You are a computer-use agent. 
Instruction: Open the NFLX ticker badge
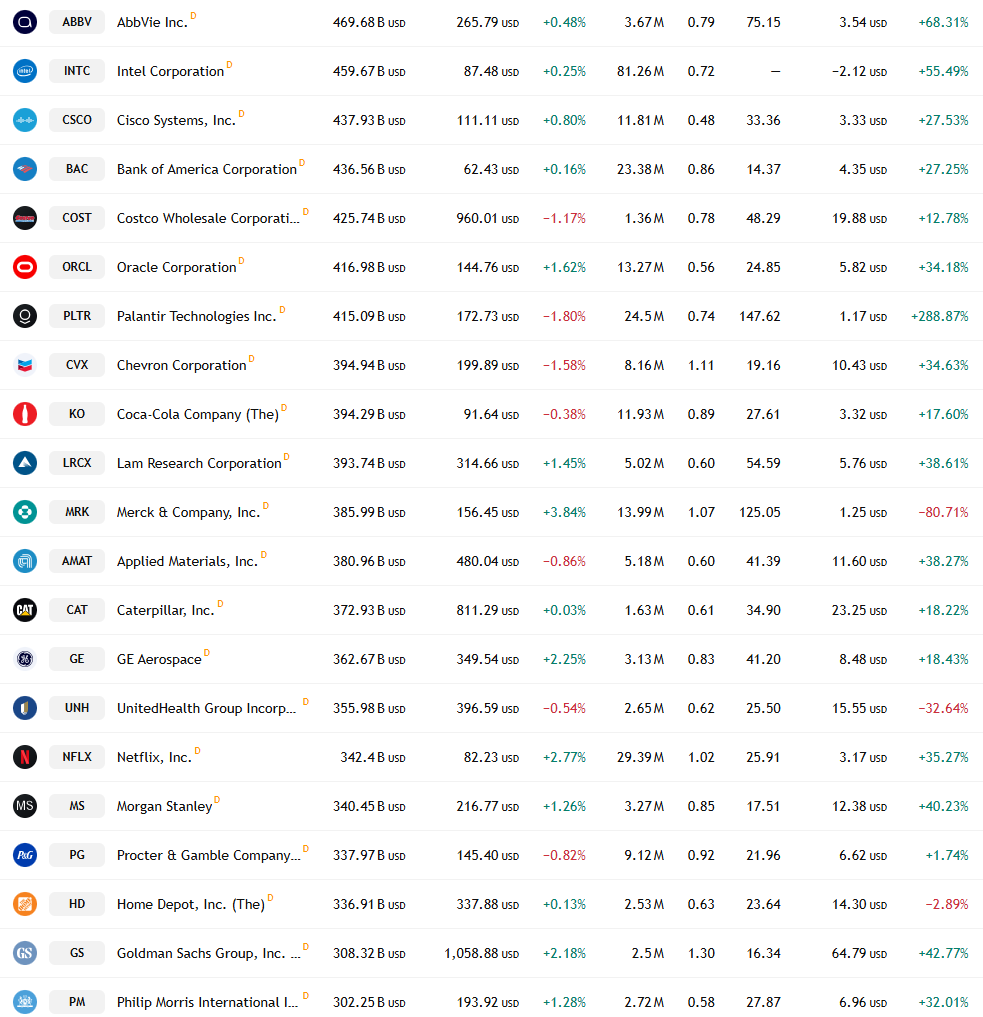(x=77, y=757)
